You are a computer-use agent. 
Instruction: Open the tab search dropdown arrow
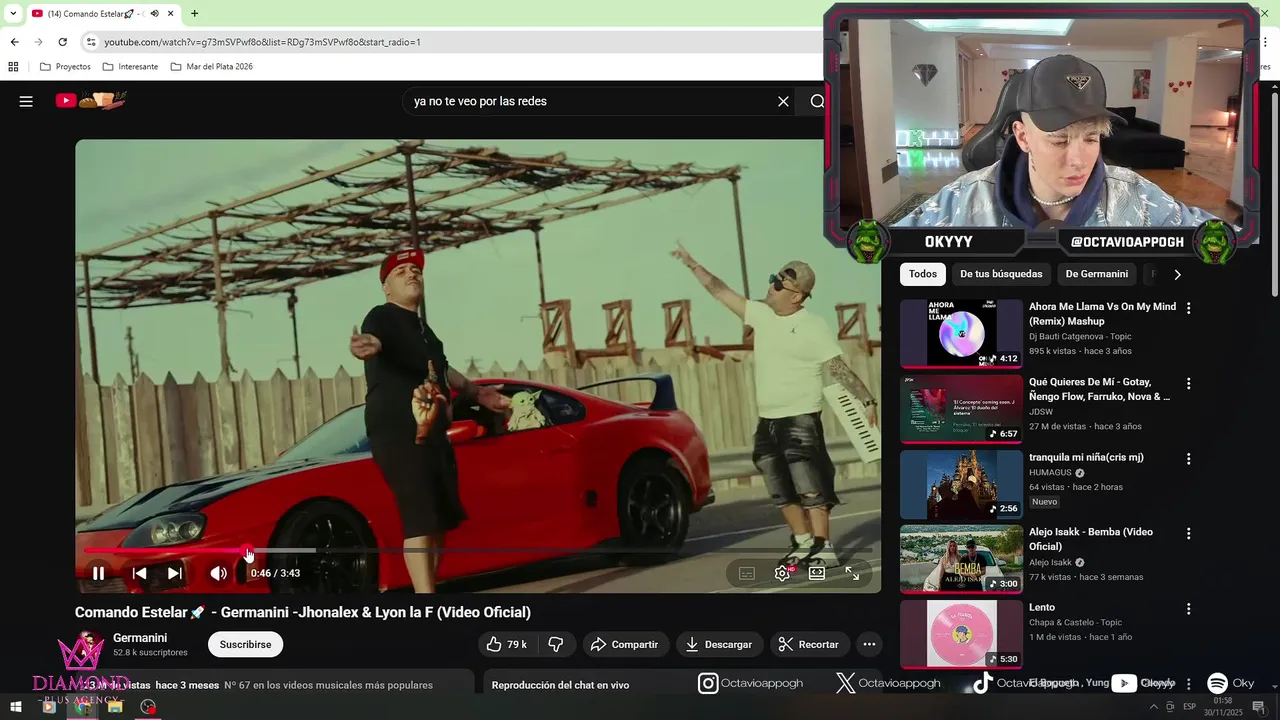(x=13, y=14)
